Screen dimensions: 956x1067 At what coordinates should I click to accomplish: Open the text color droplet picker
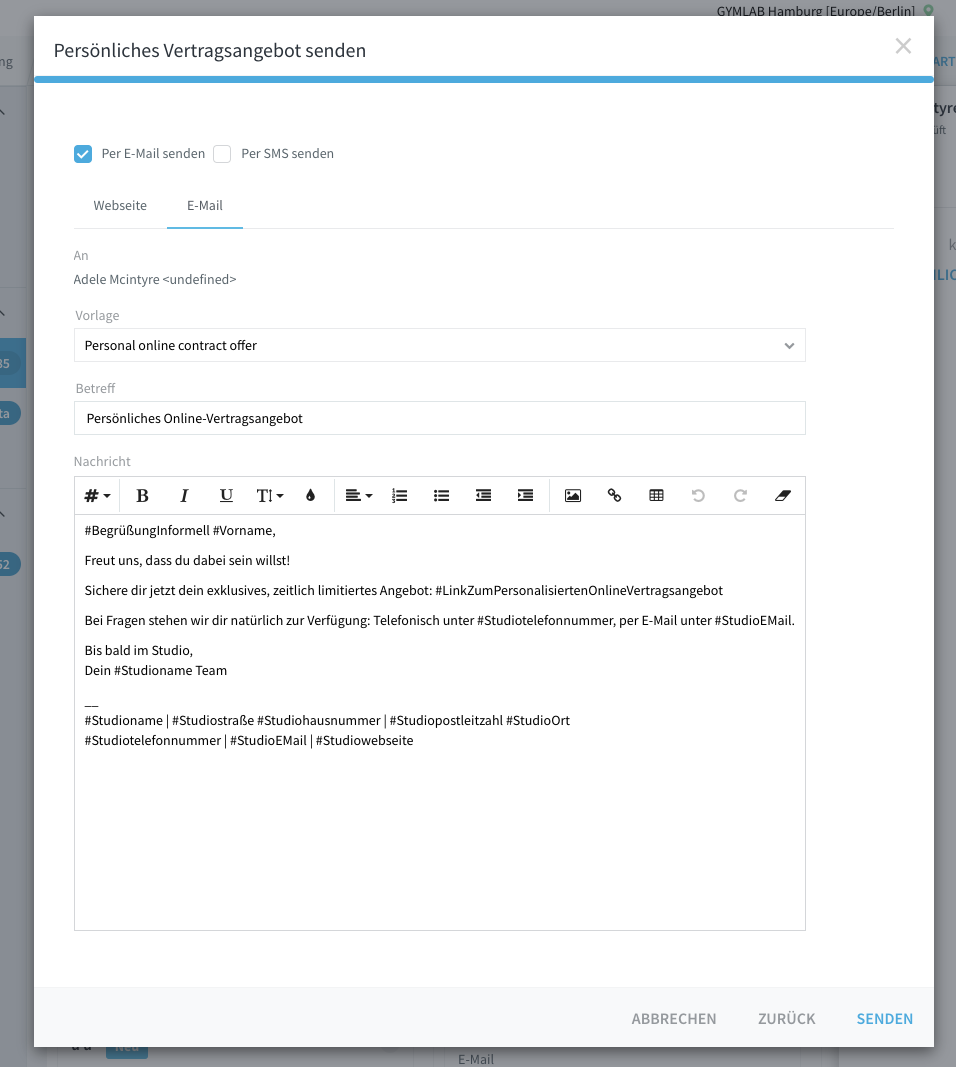pos(310,495)
